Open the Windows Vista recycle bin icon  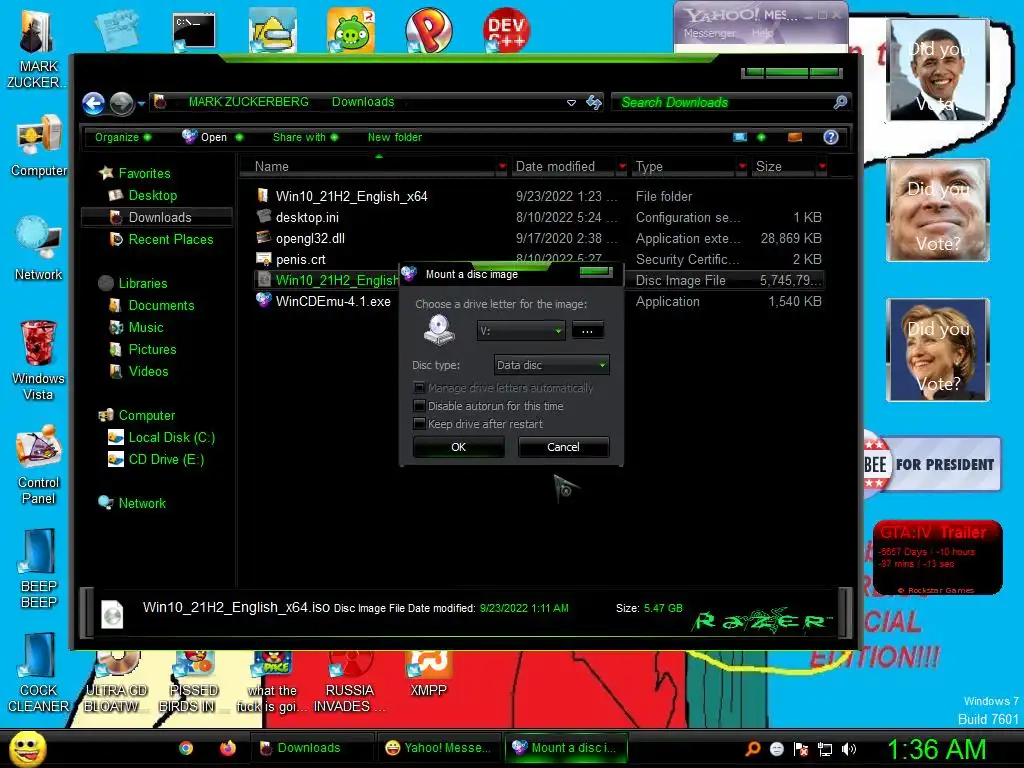(38, 360)
